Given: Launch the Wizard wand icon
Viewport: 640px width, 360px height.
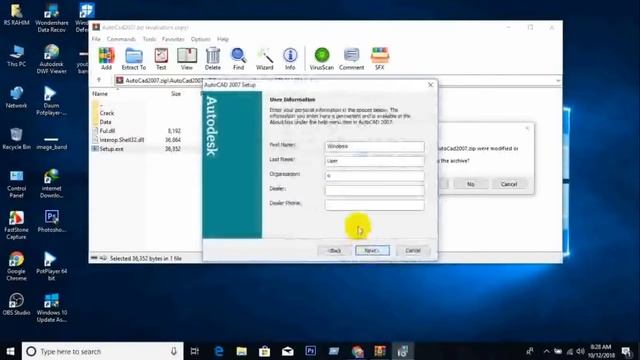Looking at the screenshot, I should click(x=264, y=59).
